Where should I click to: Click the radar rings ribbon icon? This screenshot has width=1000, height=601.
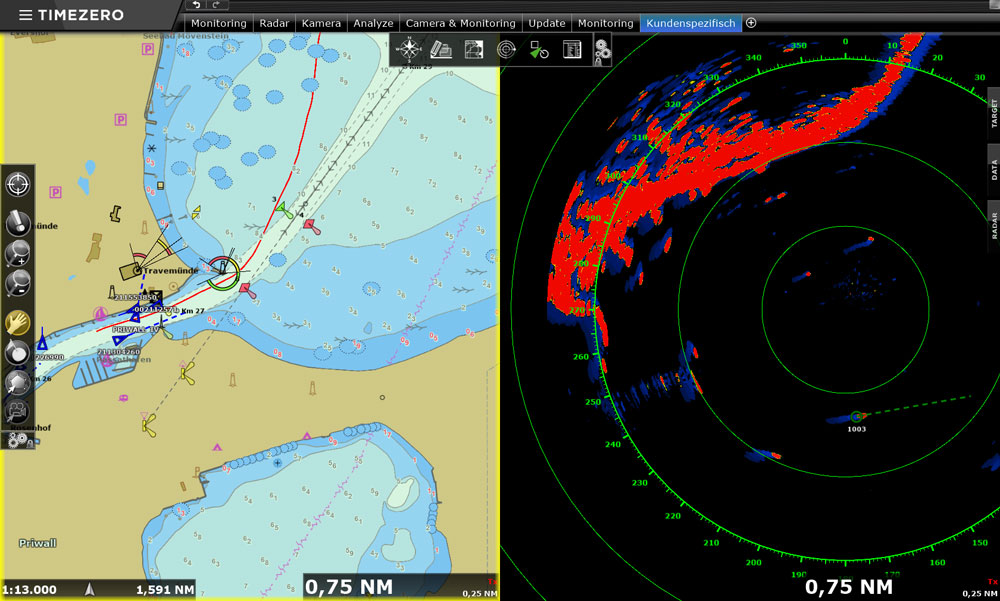point(507,49)
